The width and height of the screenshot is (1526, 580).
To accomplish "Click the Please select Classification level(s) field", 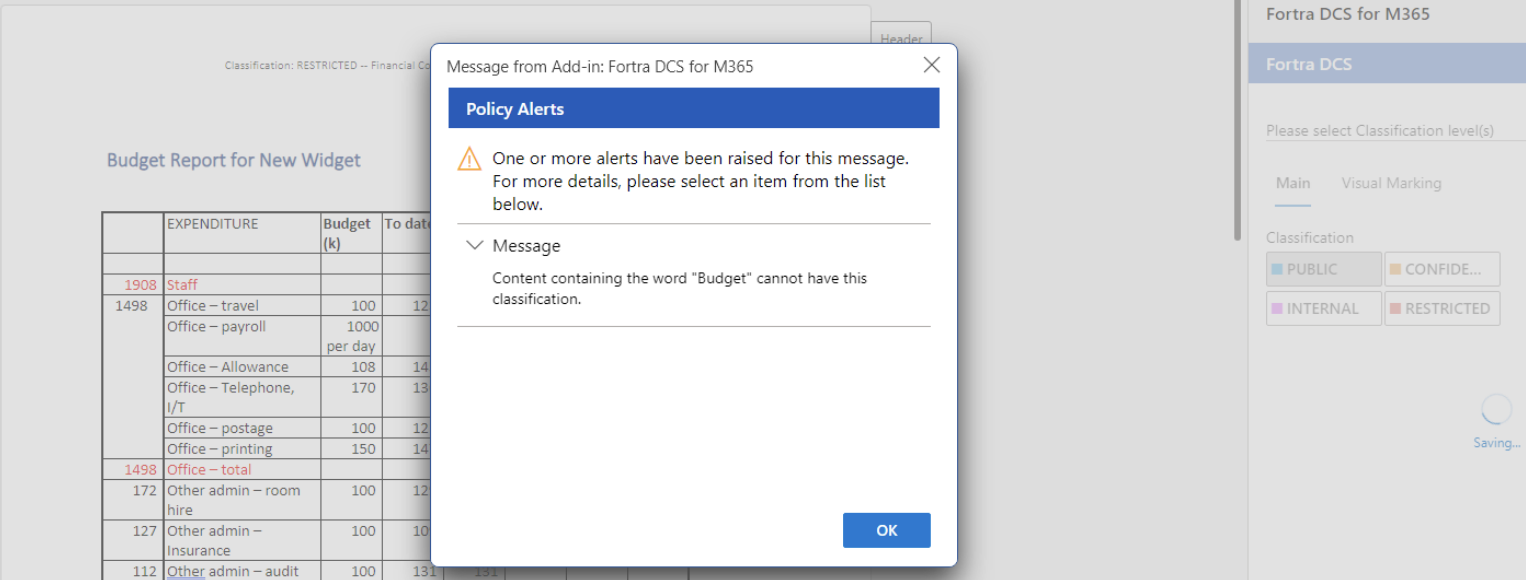I will coord(1379,131).
